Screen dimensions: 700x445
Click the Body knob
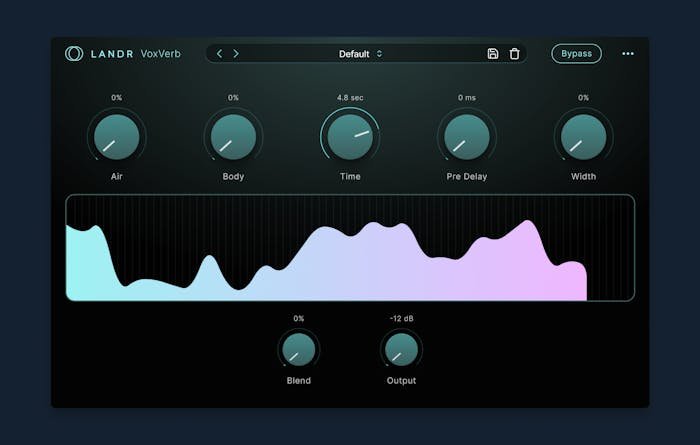(x=233, y=137)
